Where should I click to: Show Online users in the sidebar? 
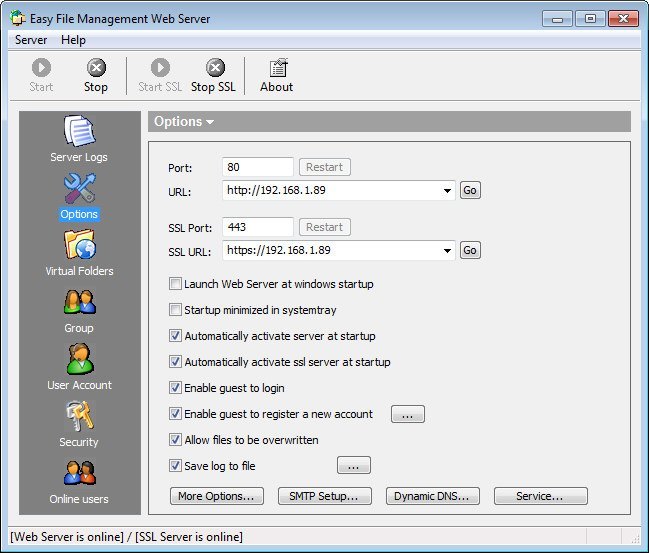(x=79, y=482)
